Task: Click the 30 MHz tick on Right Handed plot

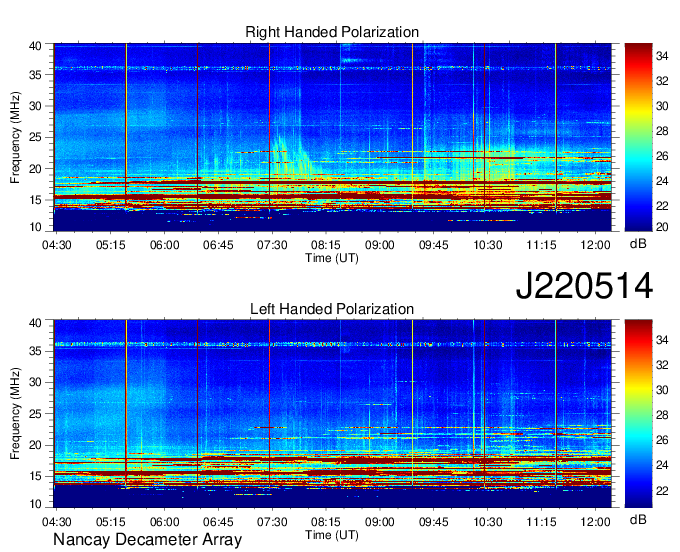Action: [x=35, y=106]
